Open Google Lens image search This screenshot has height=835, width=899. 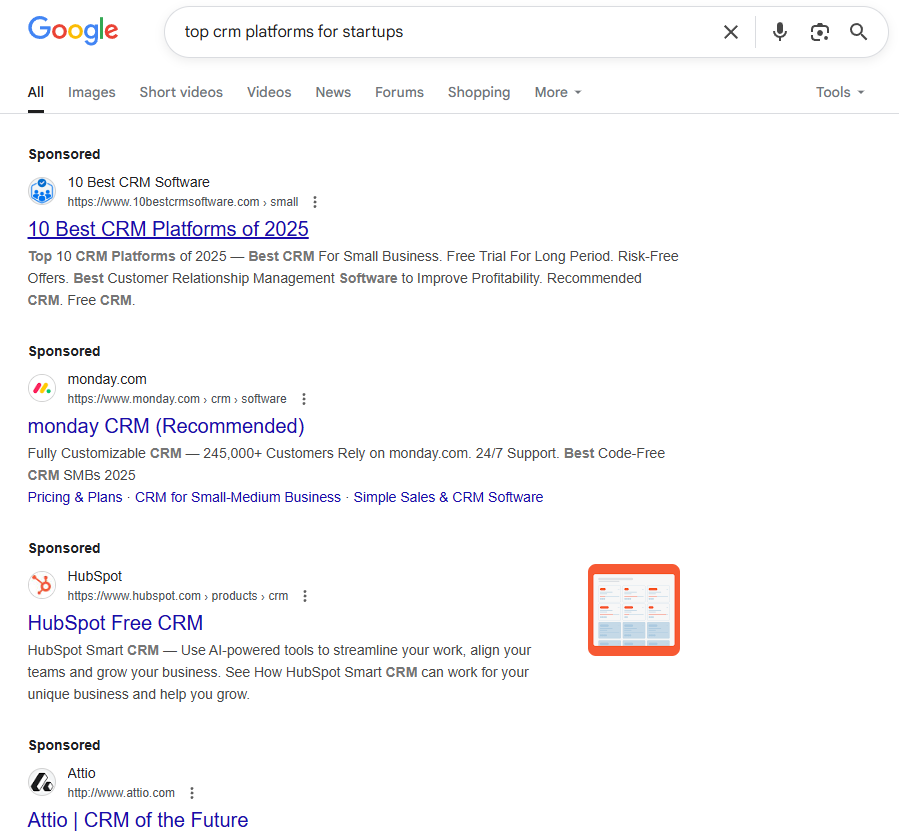coord(819,31)
